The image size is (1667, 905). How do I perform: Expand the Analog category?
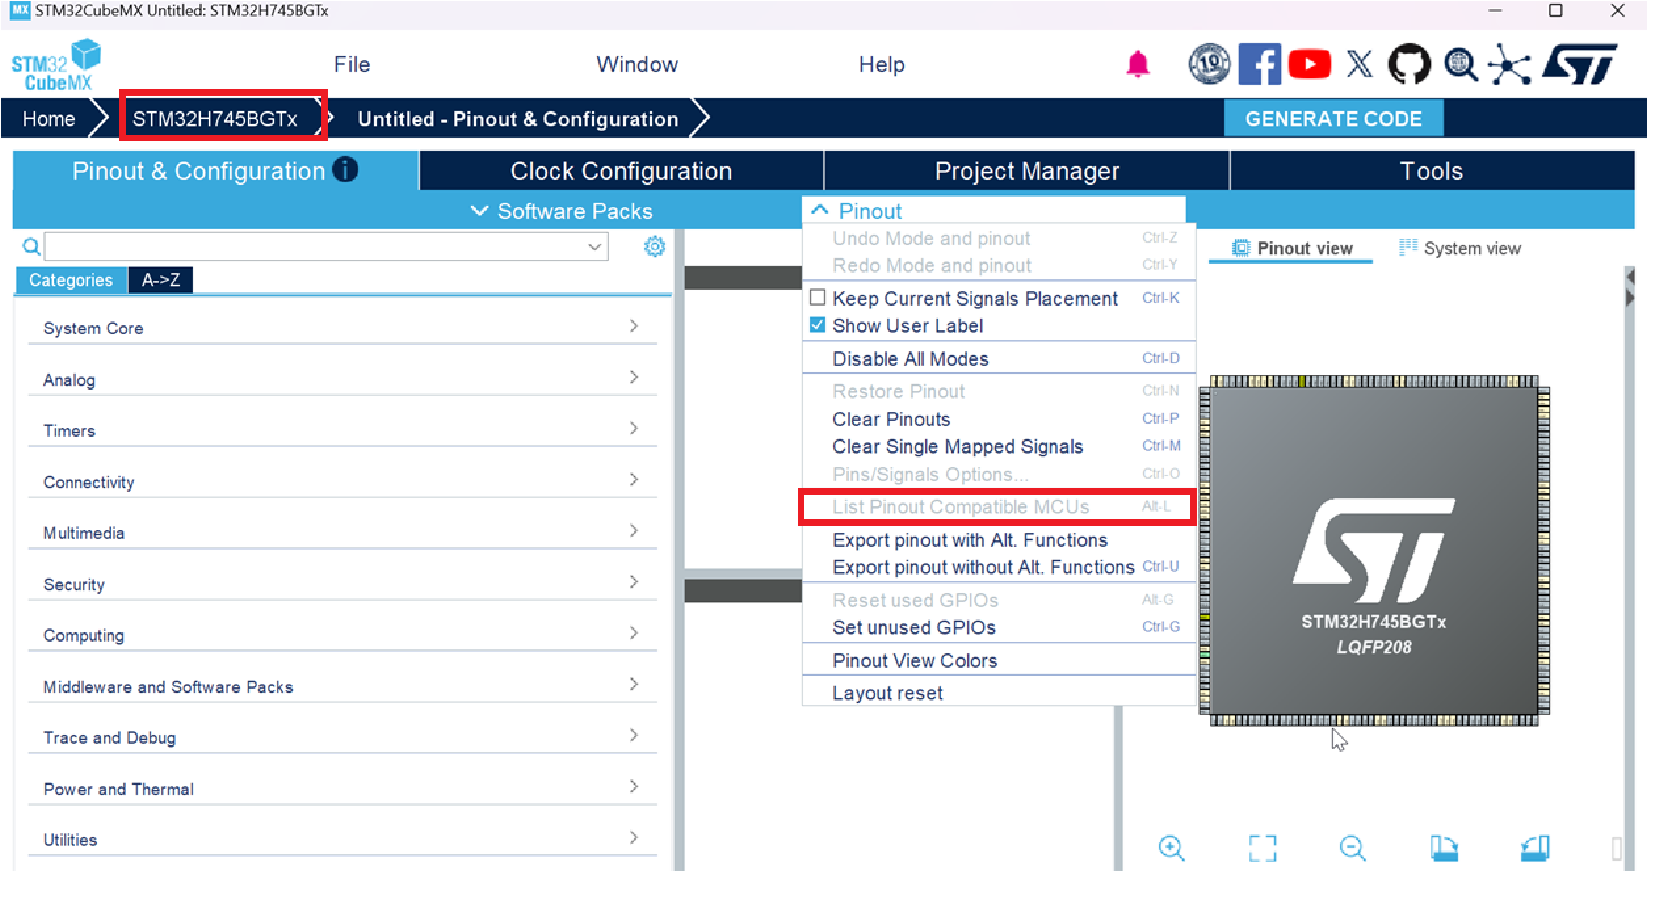coord(342,379)
